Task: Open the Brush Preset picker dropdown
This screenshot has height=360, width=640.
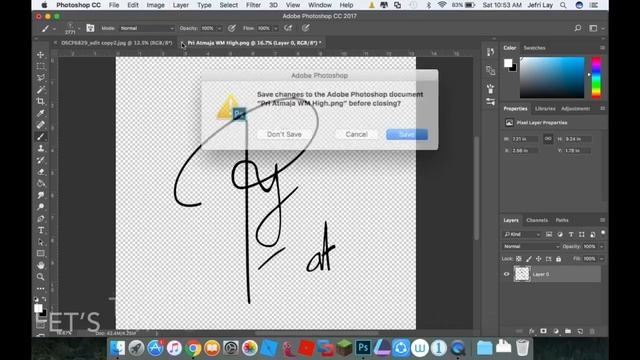Action: tap(79, 29)
